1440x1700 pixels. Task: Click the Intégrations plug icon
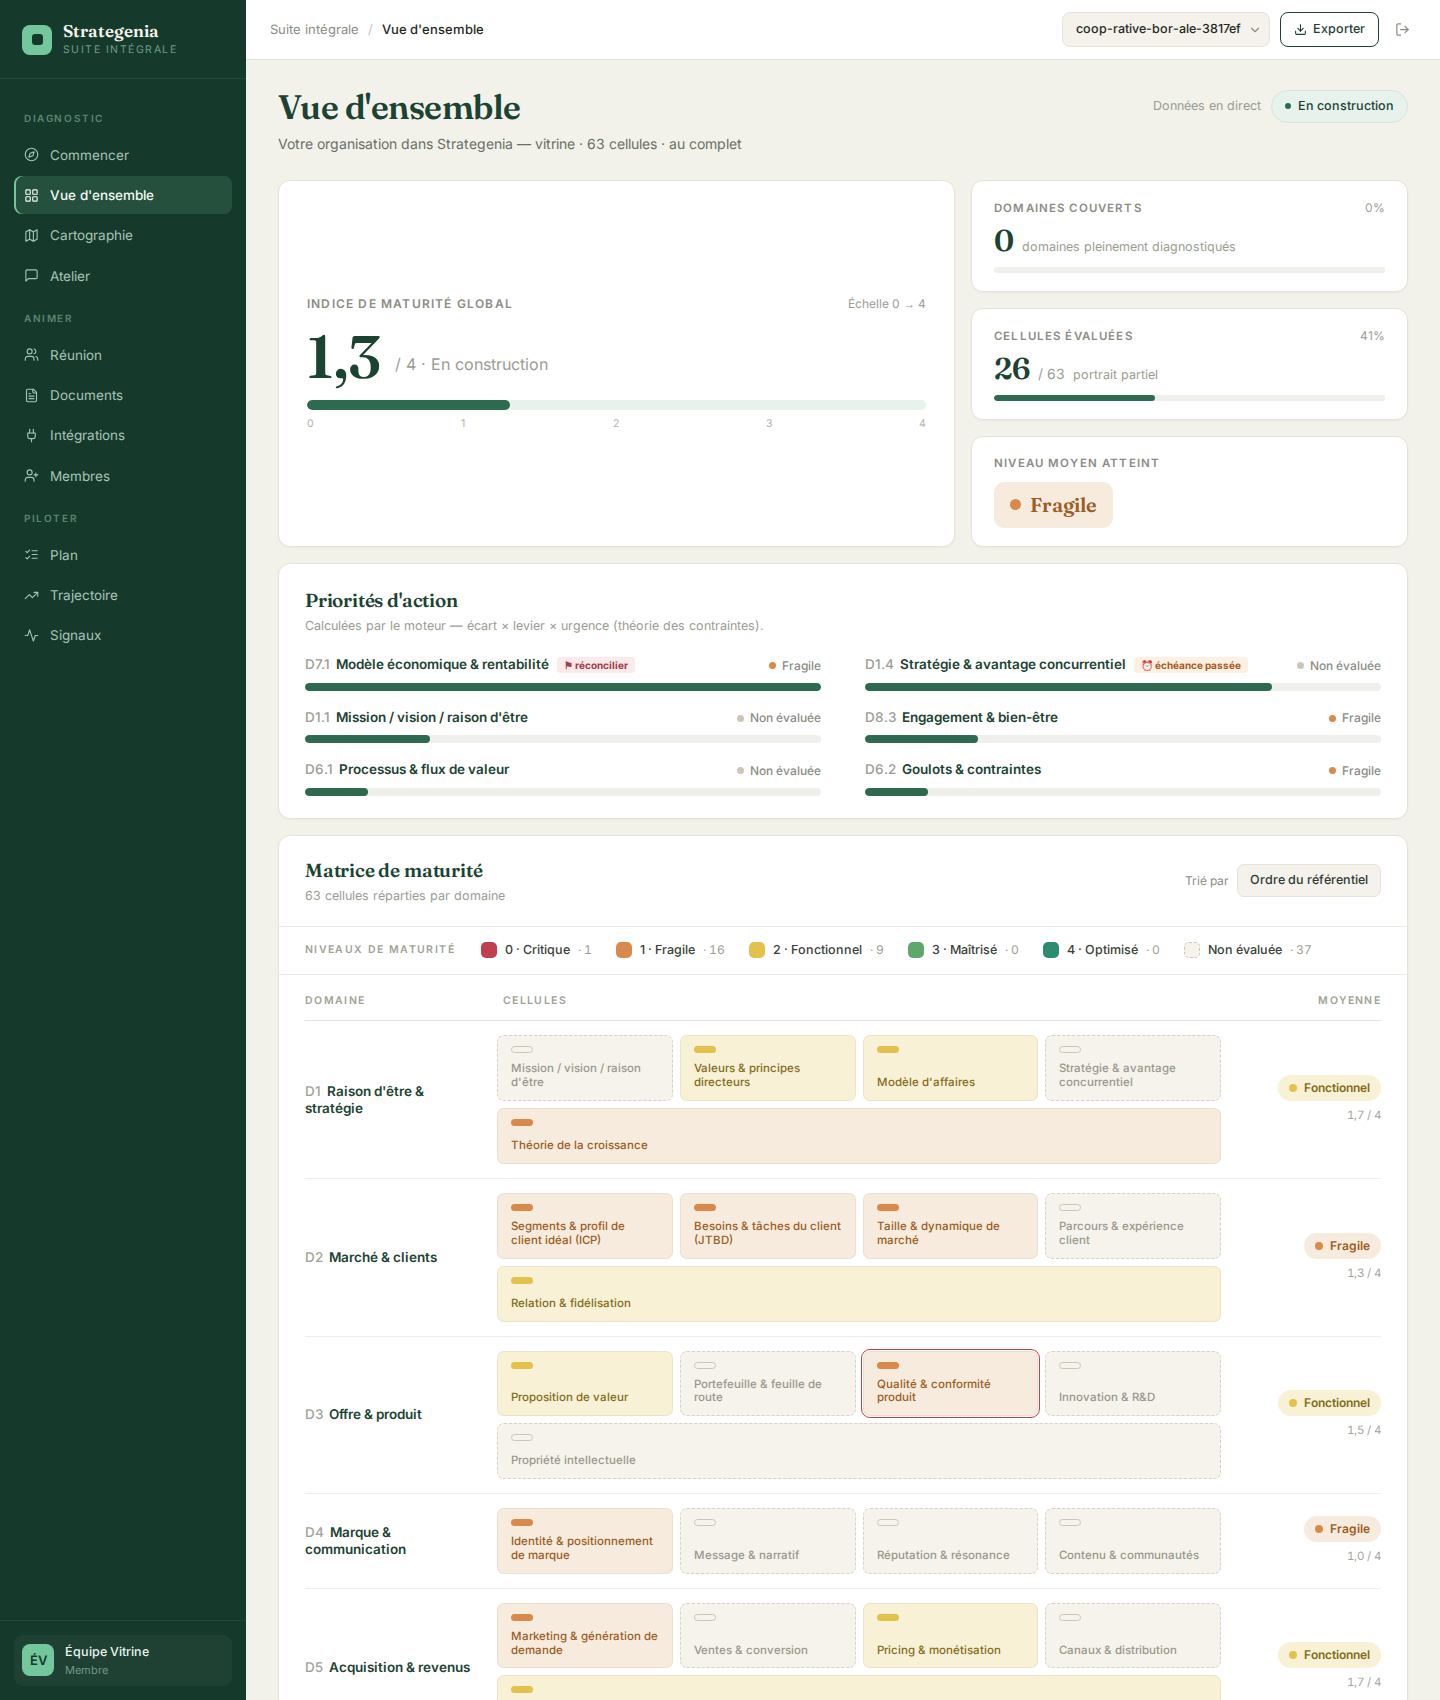coord(32,435)
